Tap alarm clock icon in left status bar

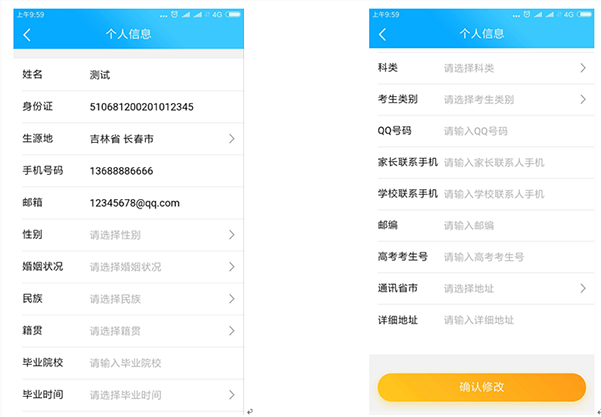click(x=174, y=15)
